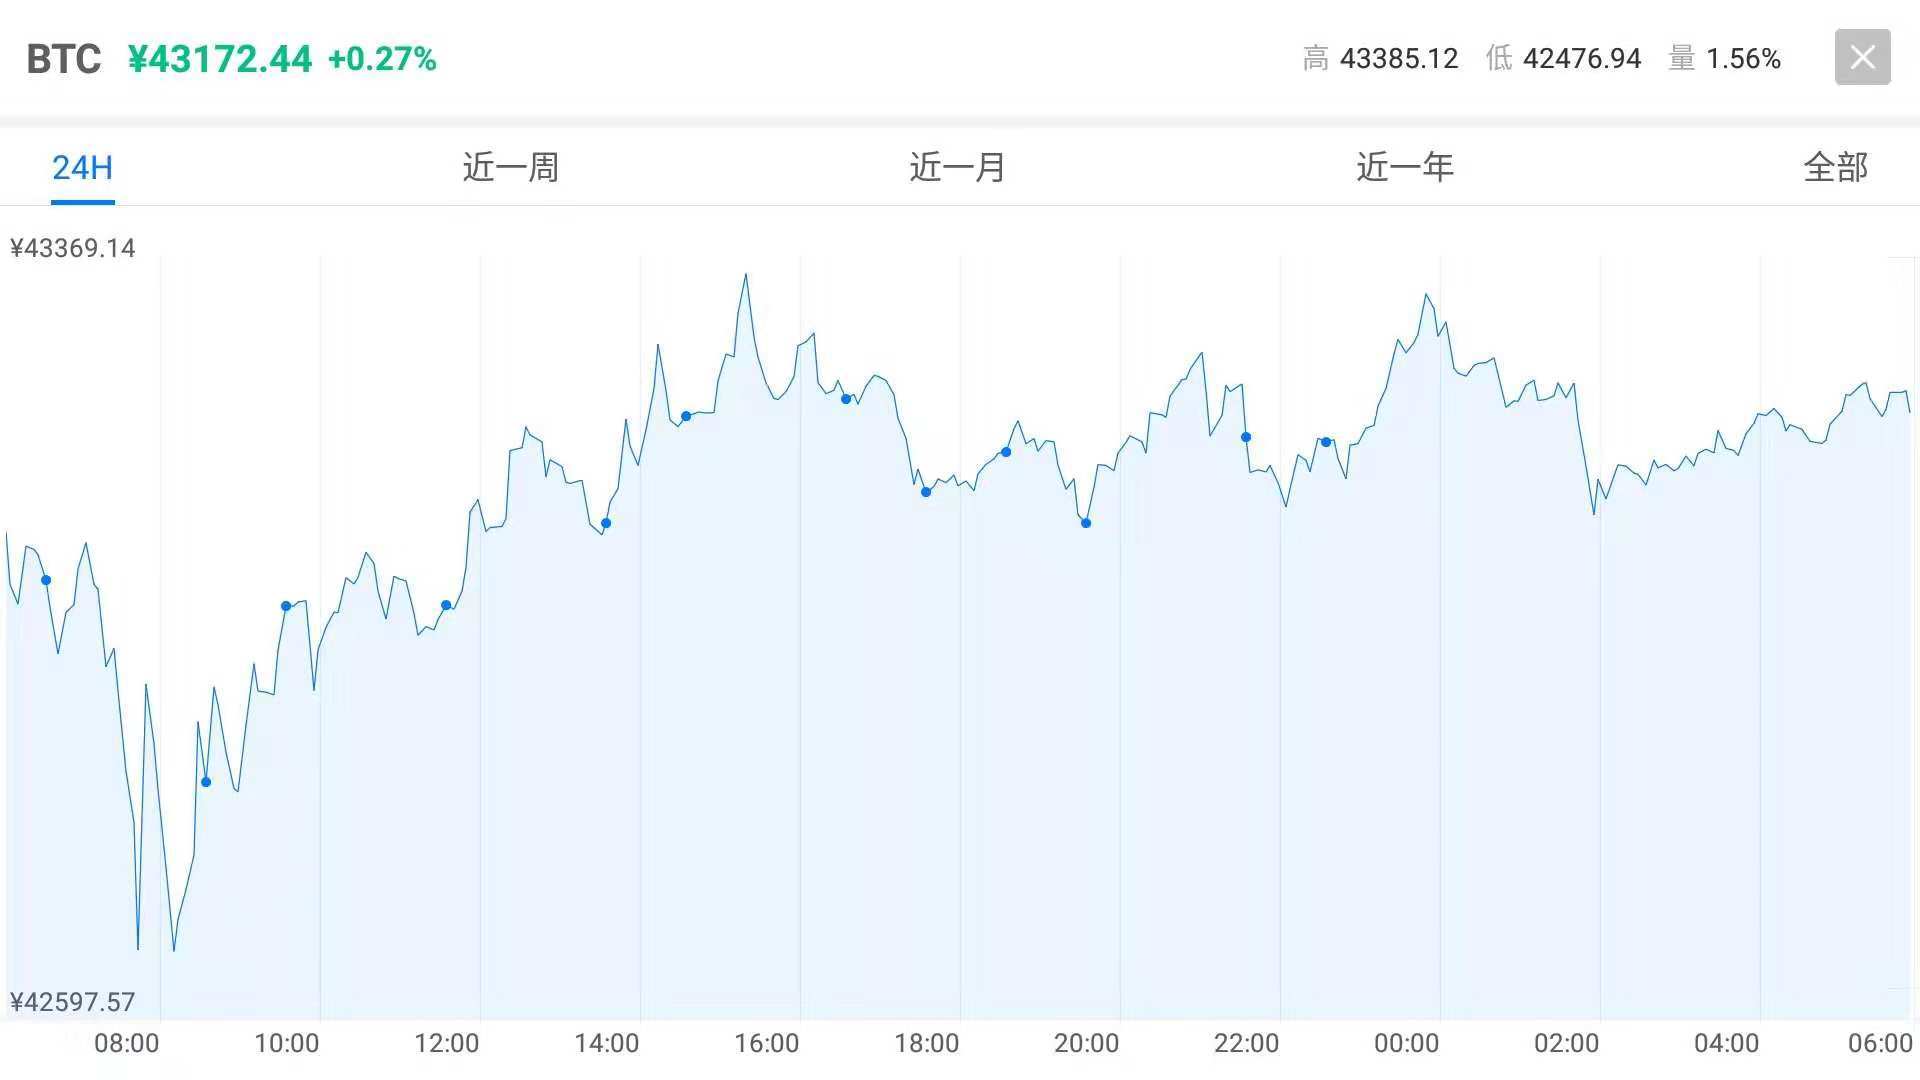Select the lowest blue marker dot on the chart
Screen dimensions: 1920x1080
pos(206,782)
